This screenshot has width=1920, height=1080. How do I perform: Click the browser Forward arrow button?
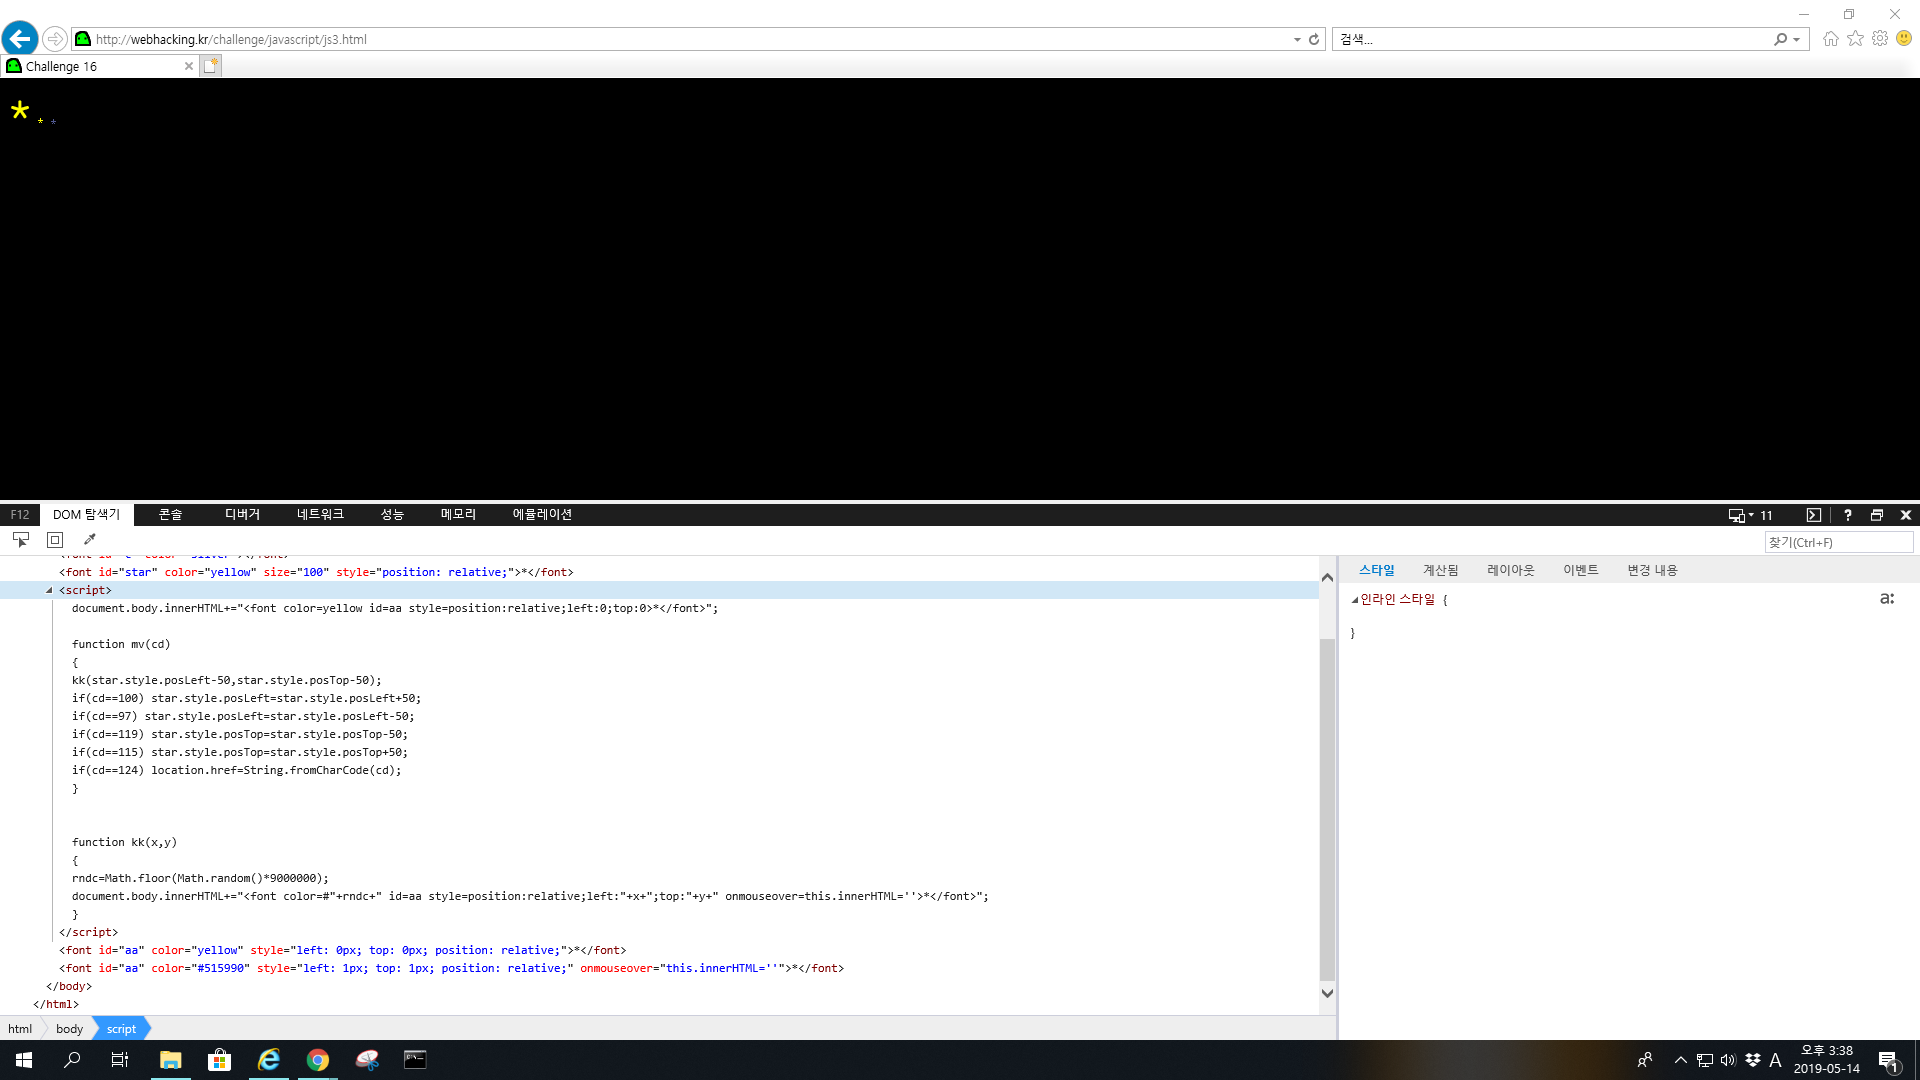(x=55, y=39)
